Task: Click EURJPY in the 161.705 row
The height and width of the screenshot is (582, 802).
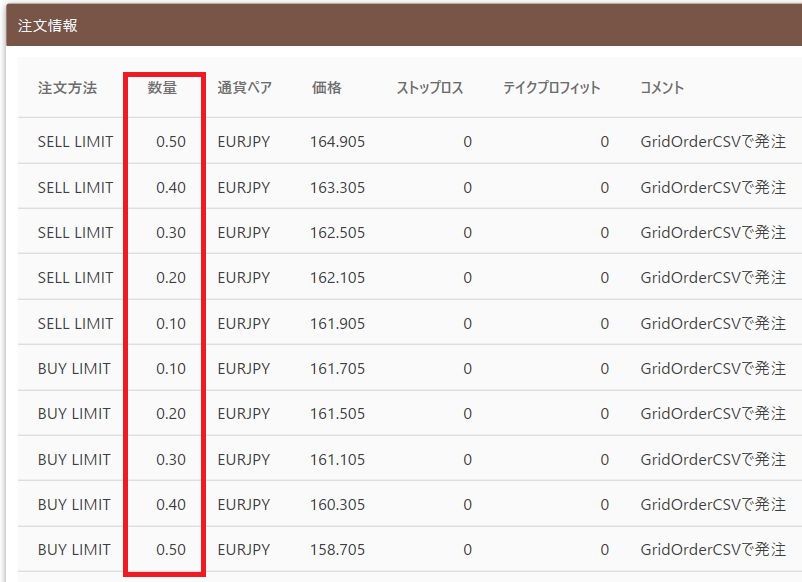Action: [x=243, y=369]
